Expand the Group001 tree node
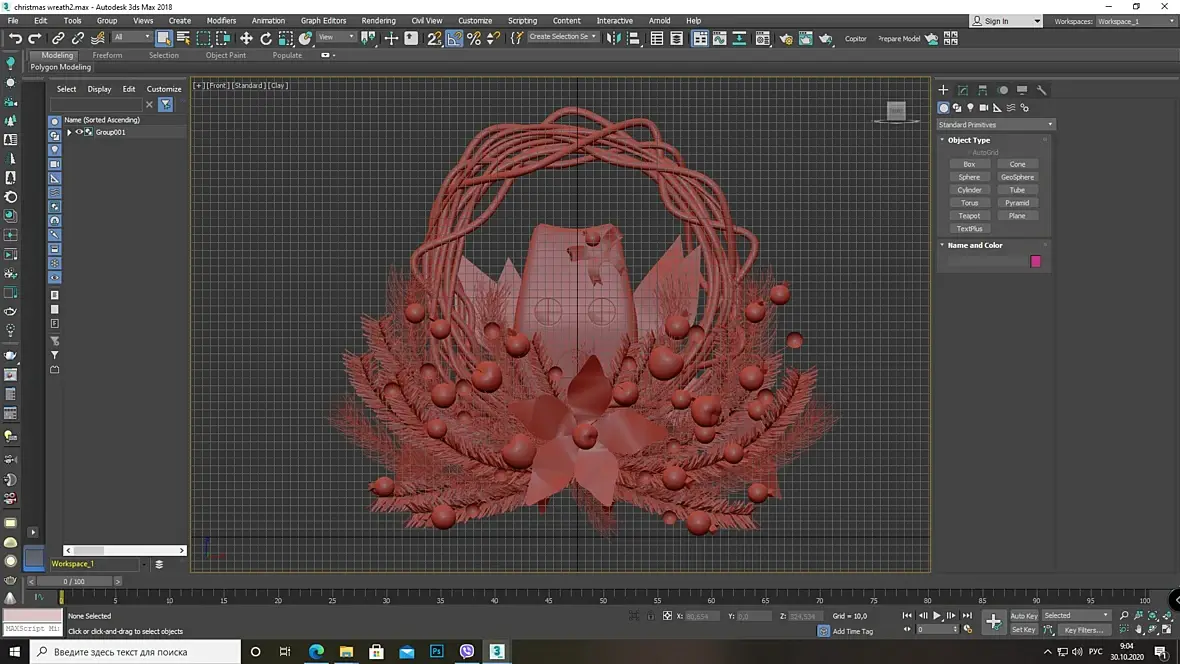 (x=69, y=132)
